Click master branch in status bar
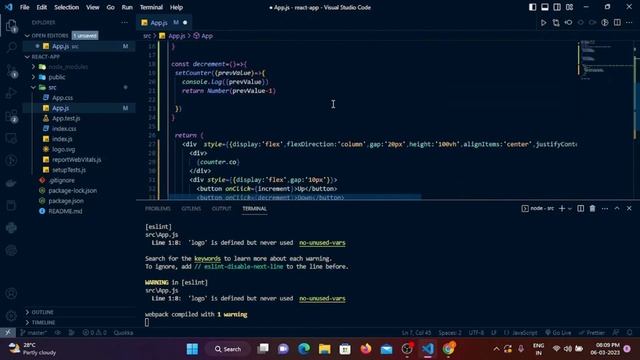Viewport: 640px width, 360px height. (33, 333)
